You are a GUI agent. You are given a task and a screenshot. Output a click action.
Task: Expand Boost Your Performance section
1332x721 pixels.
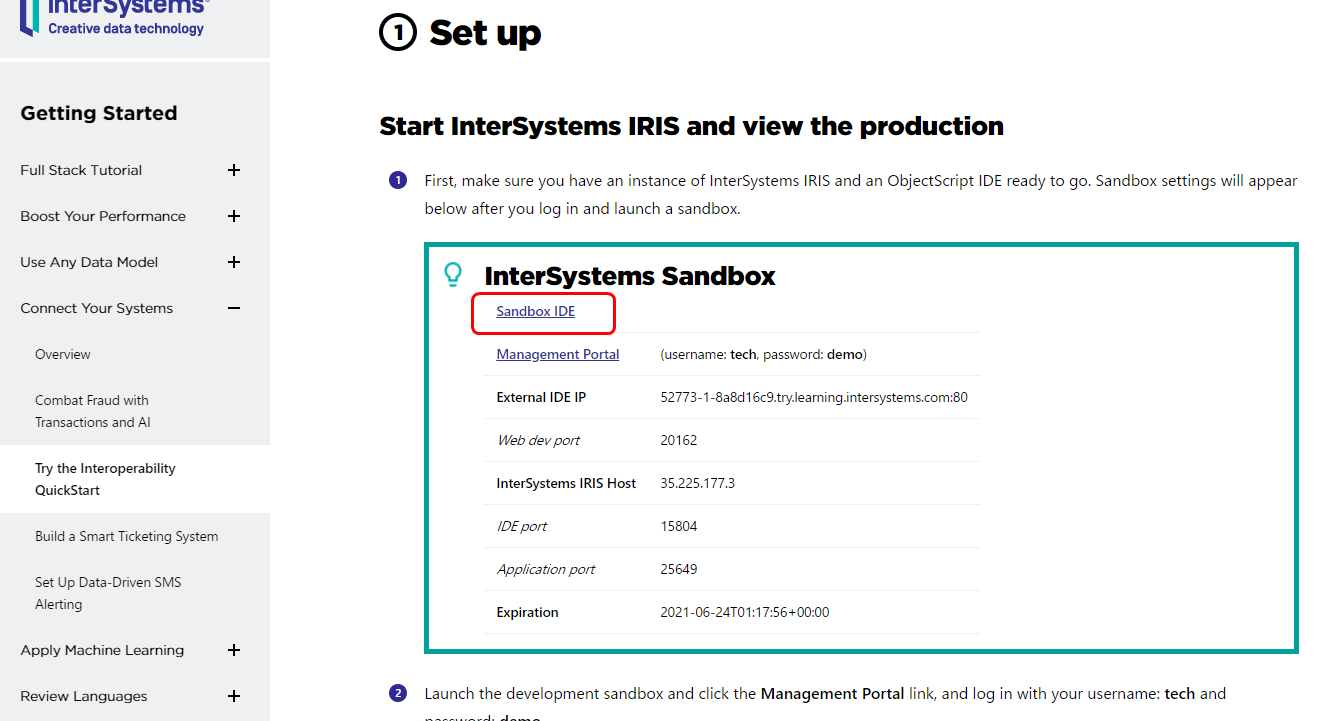(233, 216)
